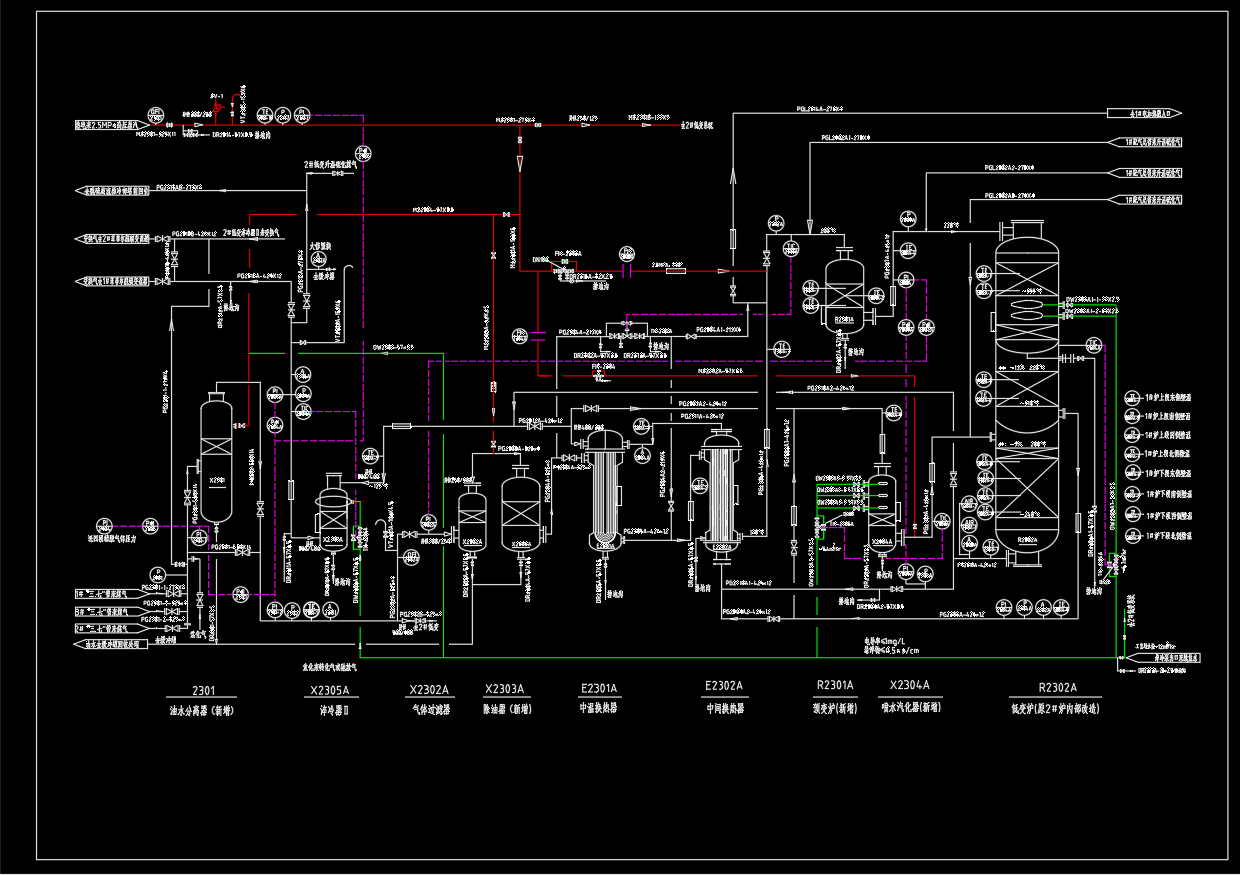Click the R2302A equipment title label
Image resolution: width=1240 pixels, height=875 pixels.
tap(1058, 687)
